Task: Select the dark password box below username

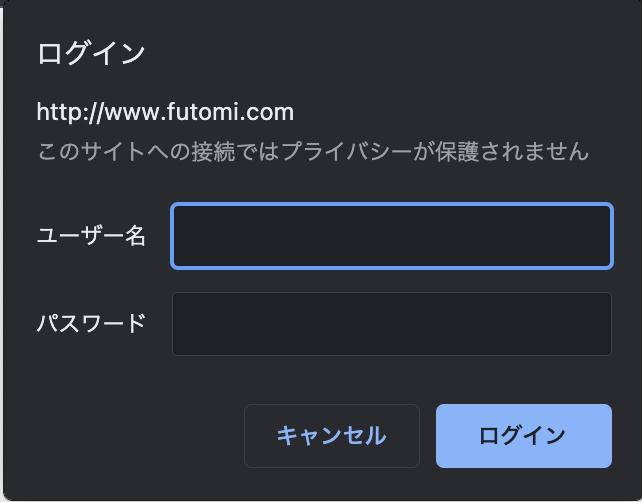Action: 392,324
